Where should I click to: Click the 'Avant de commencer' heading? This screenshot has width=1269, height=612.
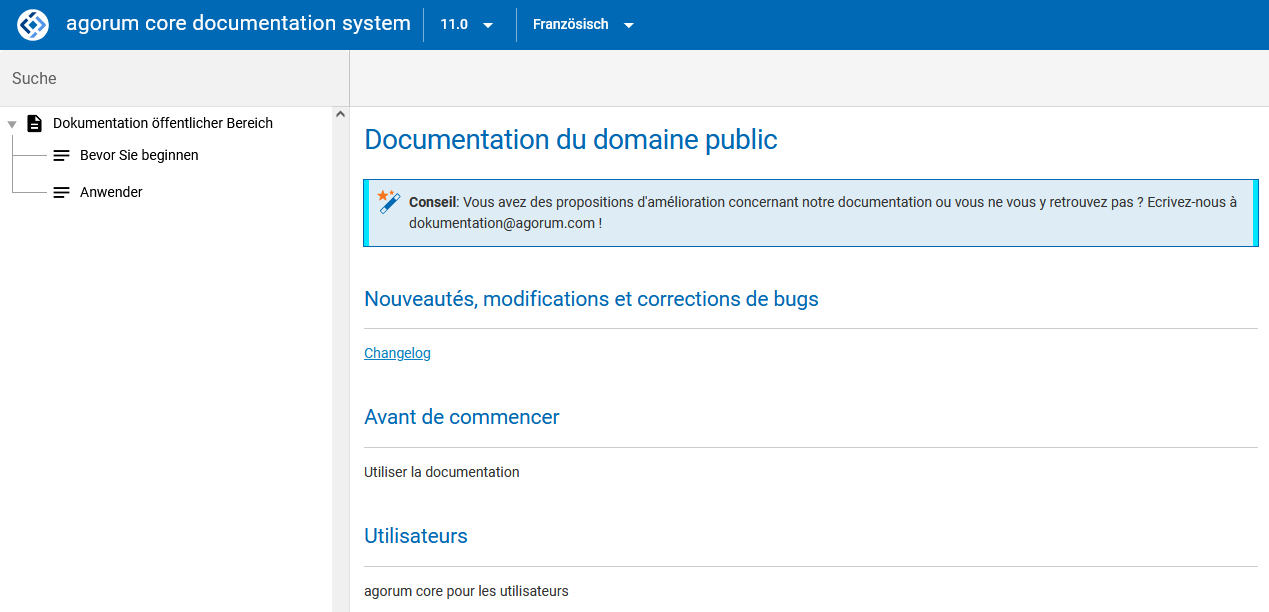click(462, 417)
